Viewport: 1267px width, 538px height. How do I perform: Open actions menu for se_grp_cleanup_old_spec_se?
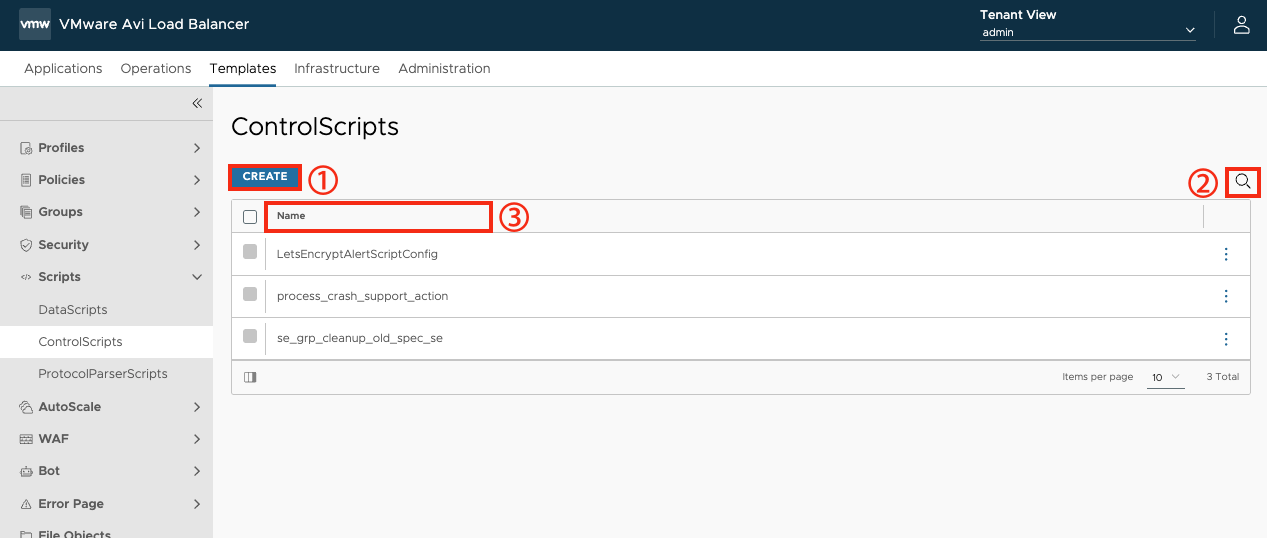(1226, 338)
